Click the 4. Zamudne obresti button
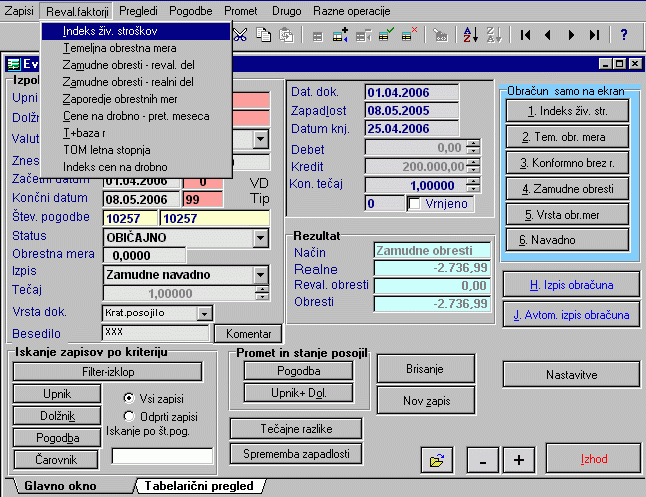 click(x=567, y=189)
